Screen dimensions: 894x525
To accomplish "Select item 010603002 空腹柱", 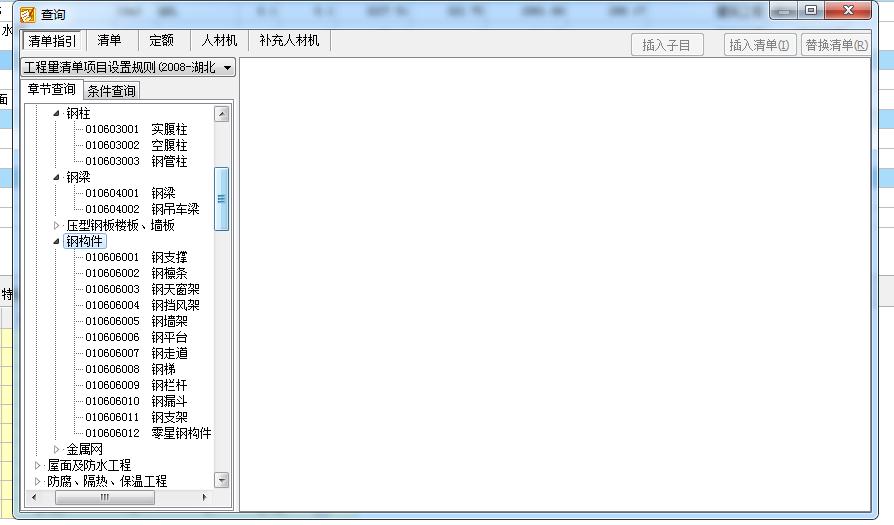I will click(x=136, y=145).
